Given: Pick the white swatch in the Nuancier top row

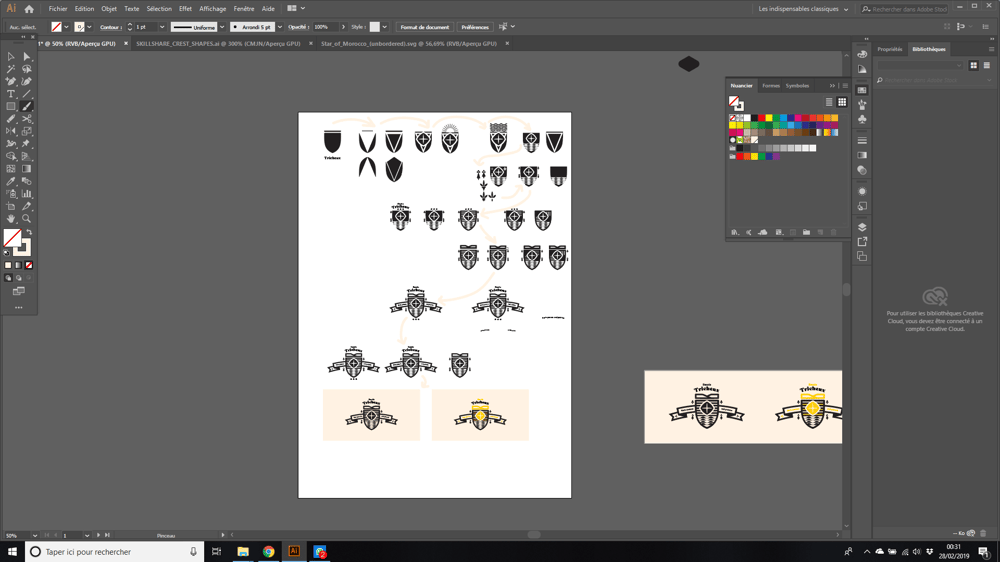Looking at the screenshot, I should (x=747, y=118).
